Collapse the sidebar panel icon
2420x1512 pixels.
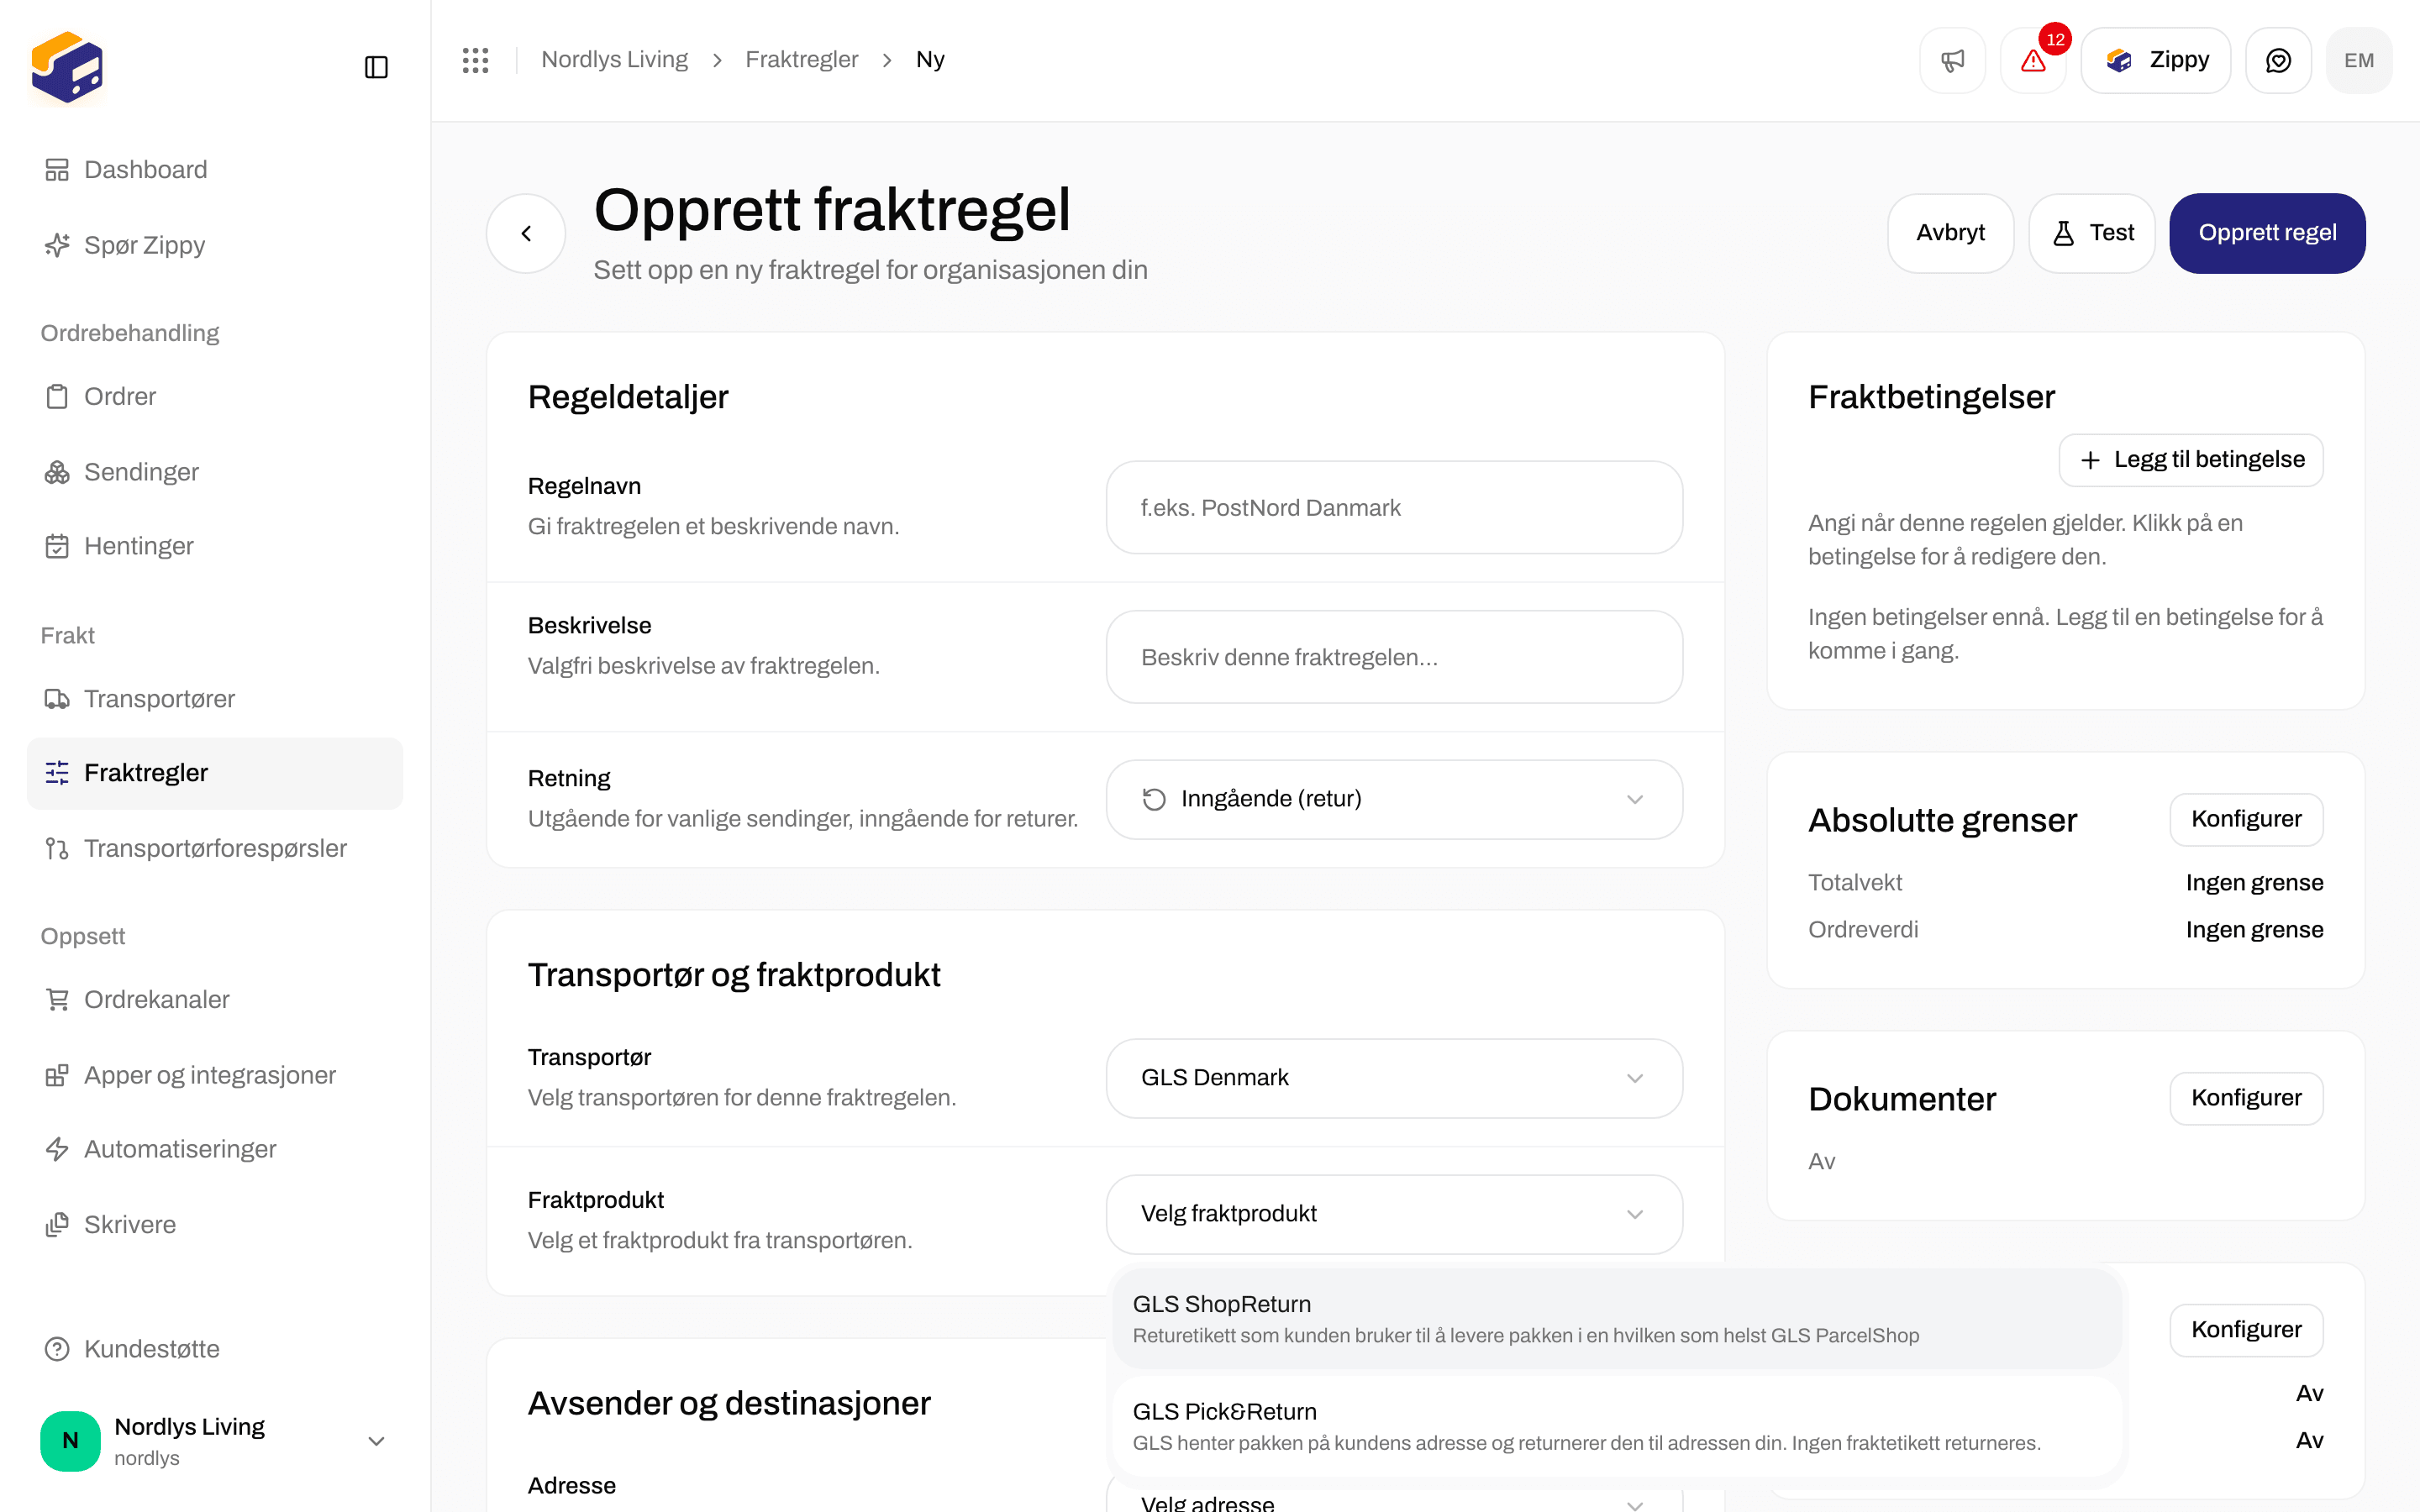coord(376,67)
